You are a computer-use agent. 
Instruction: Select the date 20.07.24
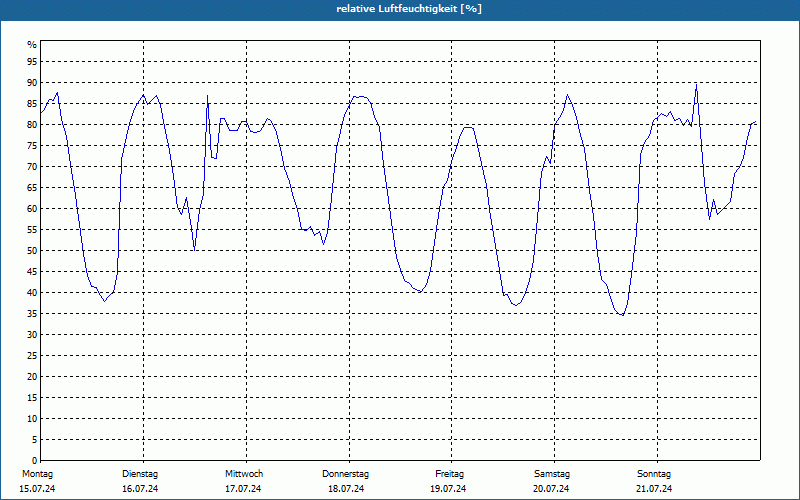551,489
